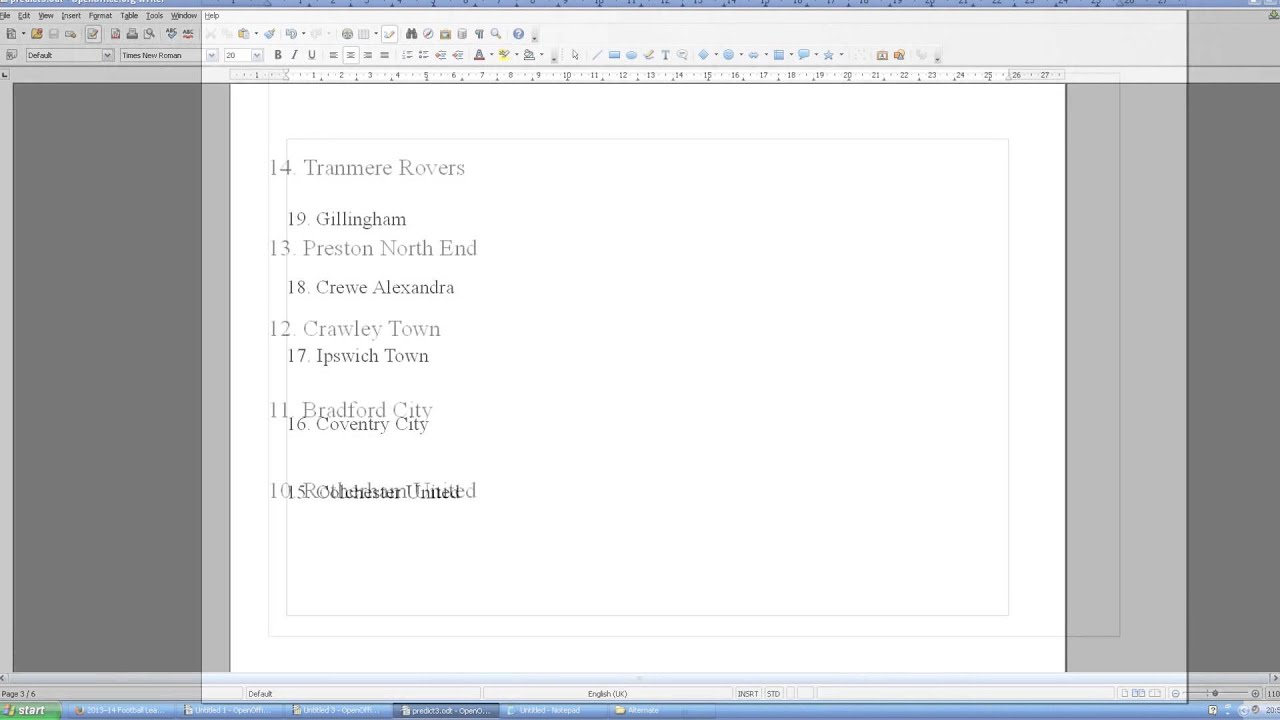Viewport: 1280px width, 720px height.
Task: Toggle Italic formatting
Action: point(294,55)
